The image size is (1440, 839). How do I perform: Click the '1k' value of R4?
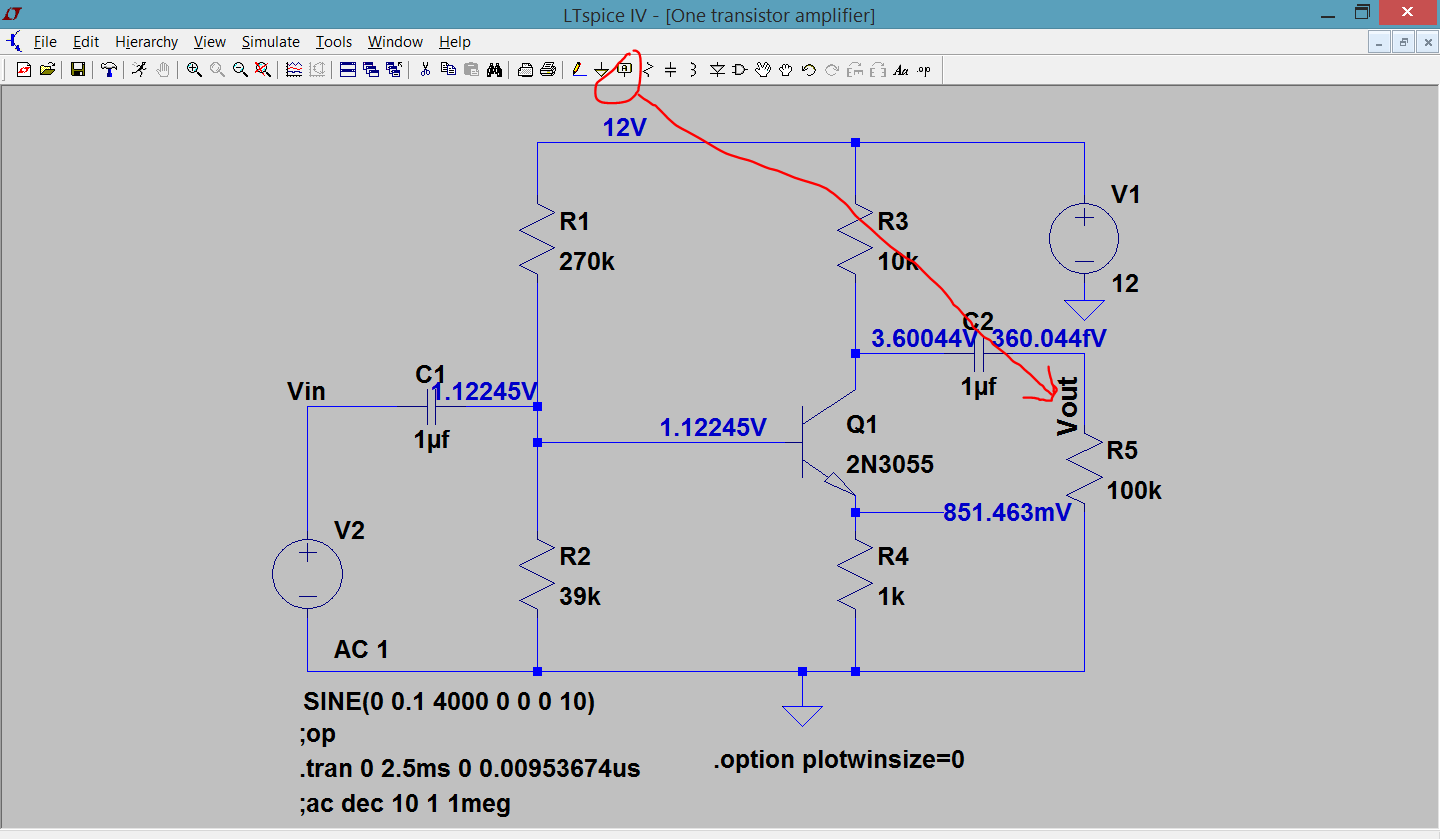coord(891,597)
